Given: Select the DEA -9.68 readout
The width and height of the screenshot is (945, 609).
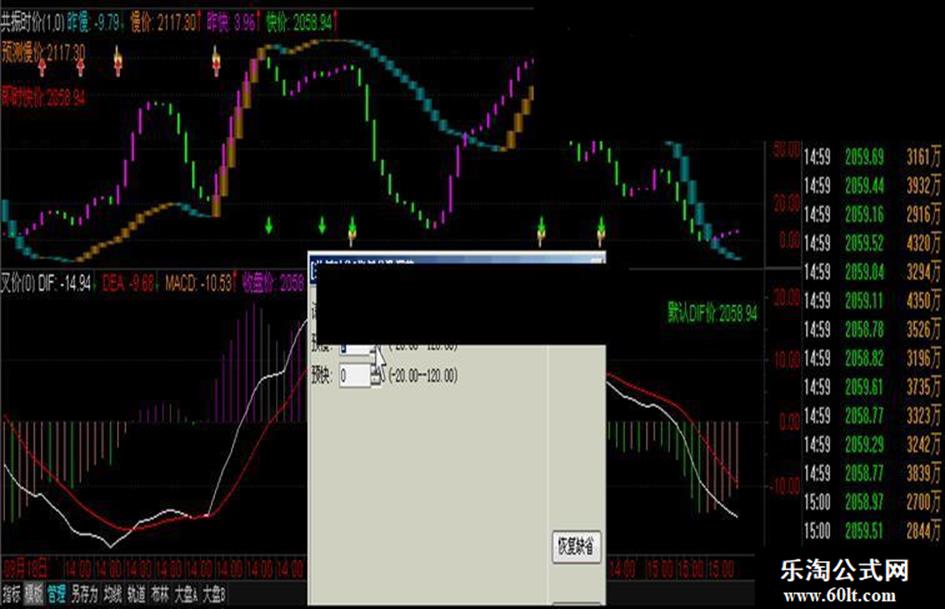Looking at the screenshot, I should click(128, 283).
